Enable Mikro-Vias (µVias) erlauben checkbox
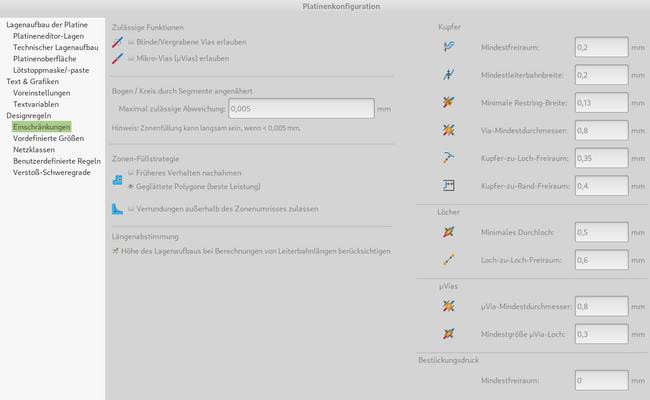This screenshot has width=650, height=400. 131,58
